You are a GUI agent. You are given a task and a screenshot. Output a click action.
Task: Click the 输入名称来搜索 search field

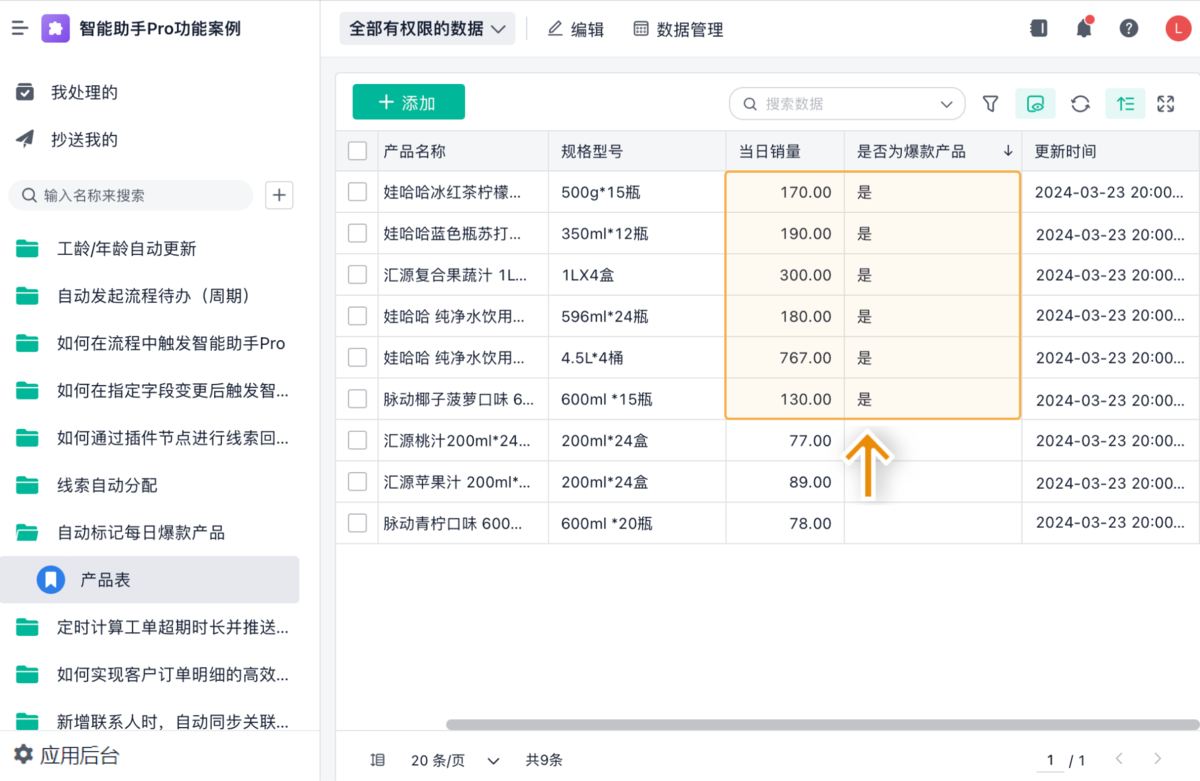(x=140, y=195)
